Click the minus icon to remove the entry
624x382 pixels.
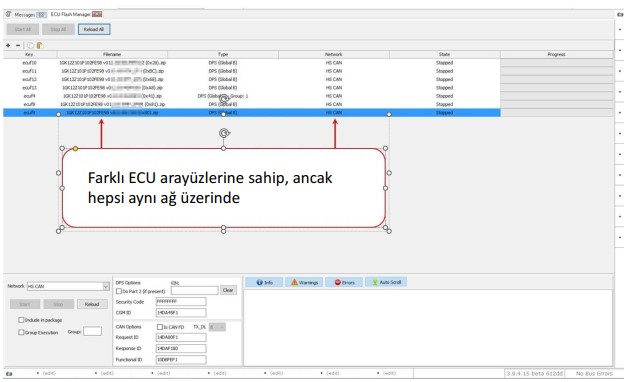(18, 45)
